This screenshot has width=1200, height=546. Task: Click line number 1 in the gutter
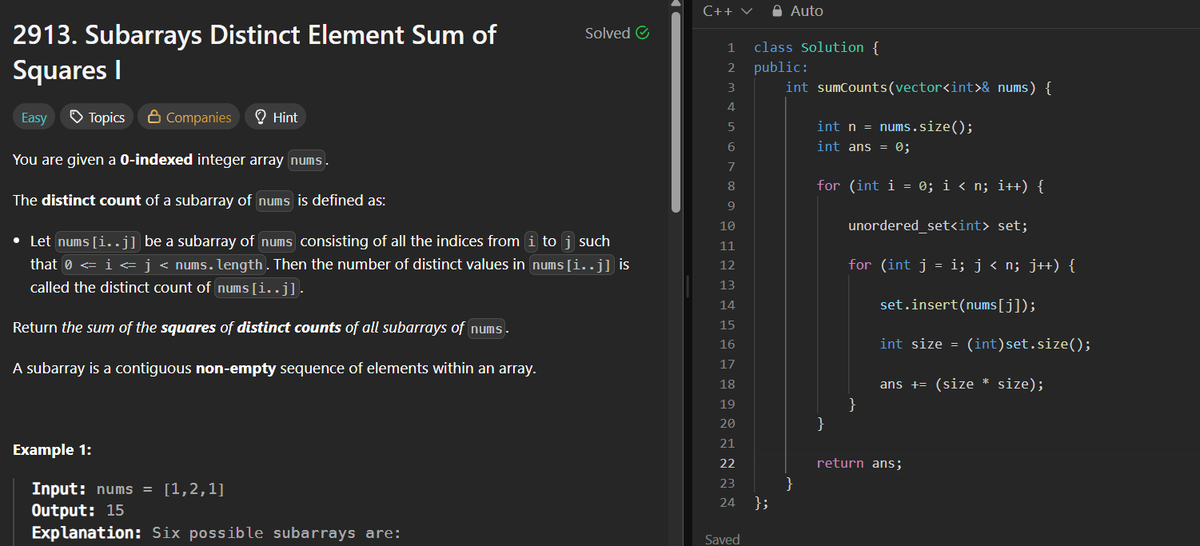point(732,47)
